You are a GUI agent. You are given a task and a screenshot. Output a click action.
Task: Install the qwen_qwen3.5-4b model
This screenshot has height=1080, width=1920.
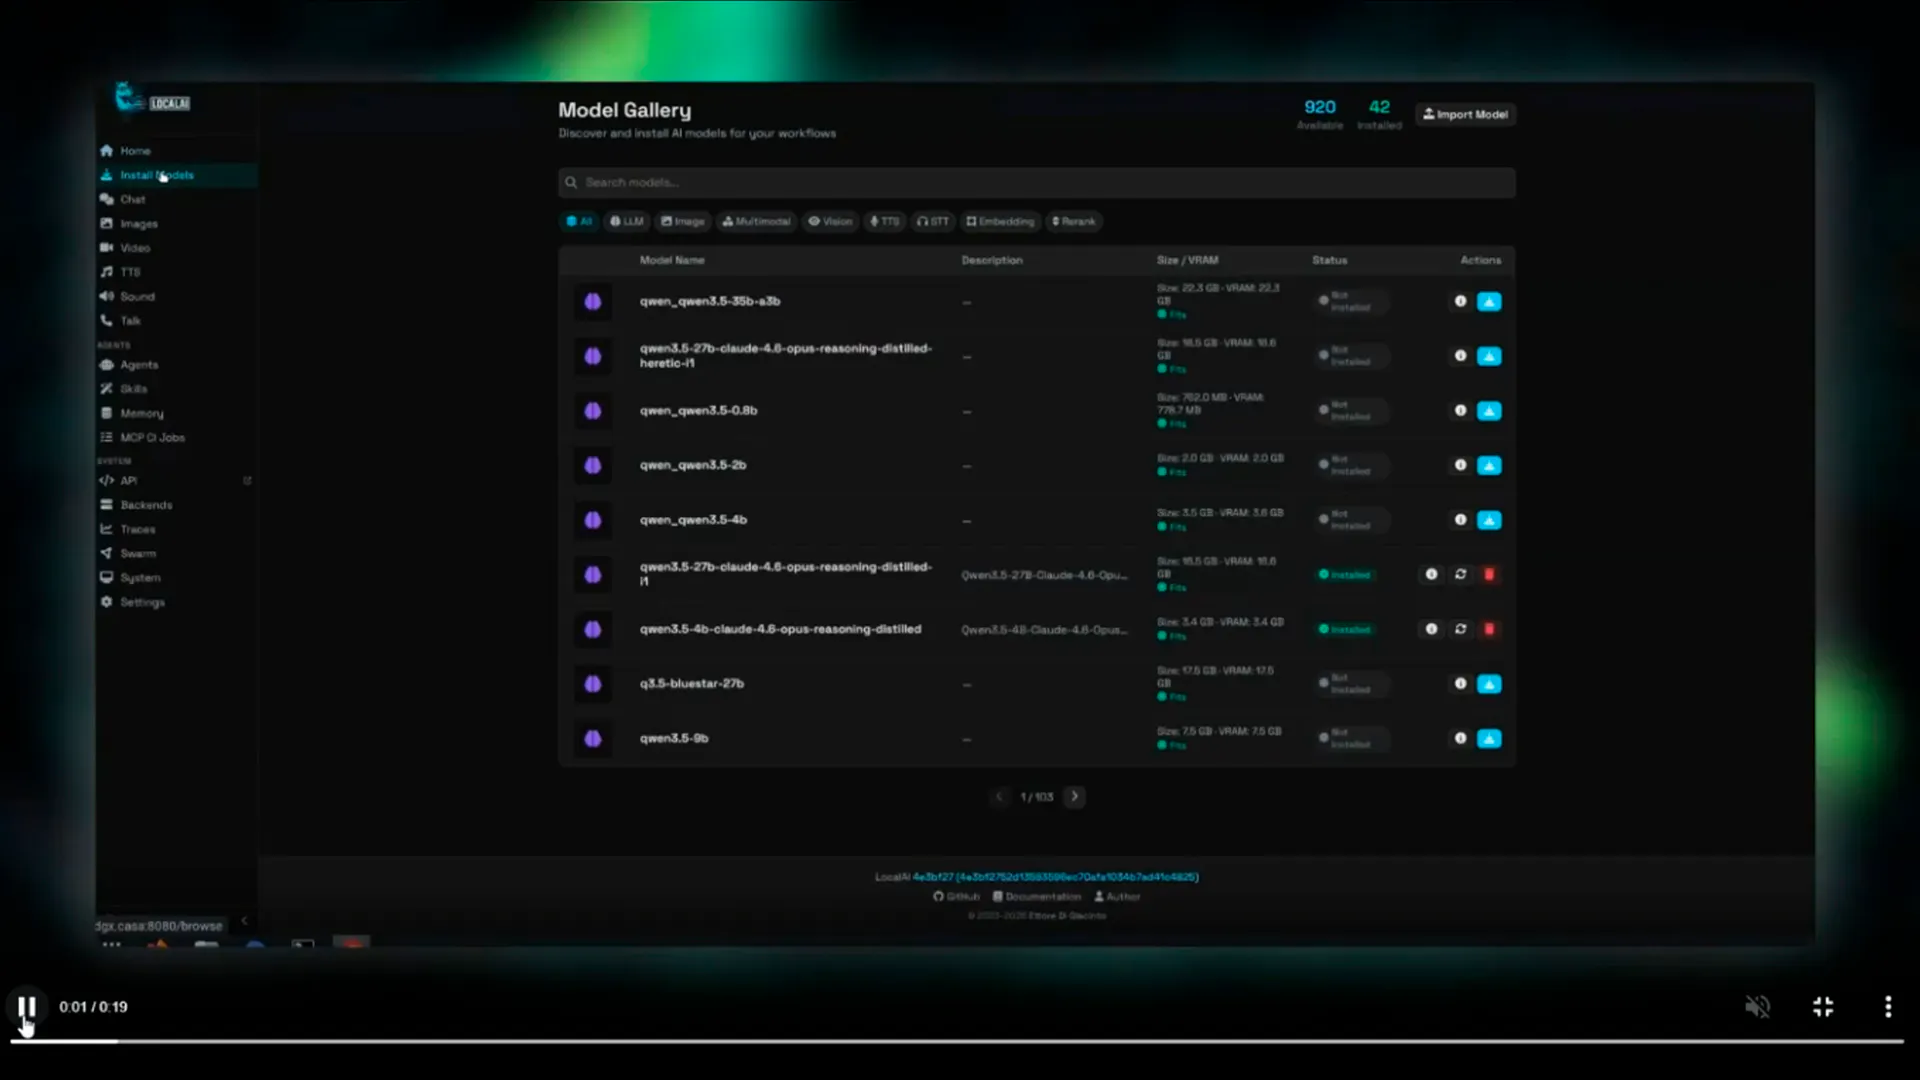click(x=1489, y=520)
